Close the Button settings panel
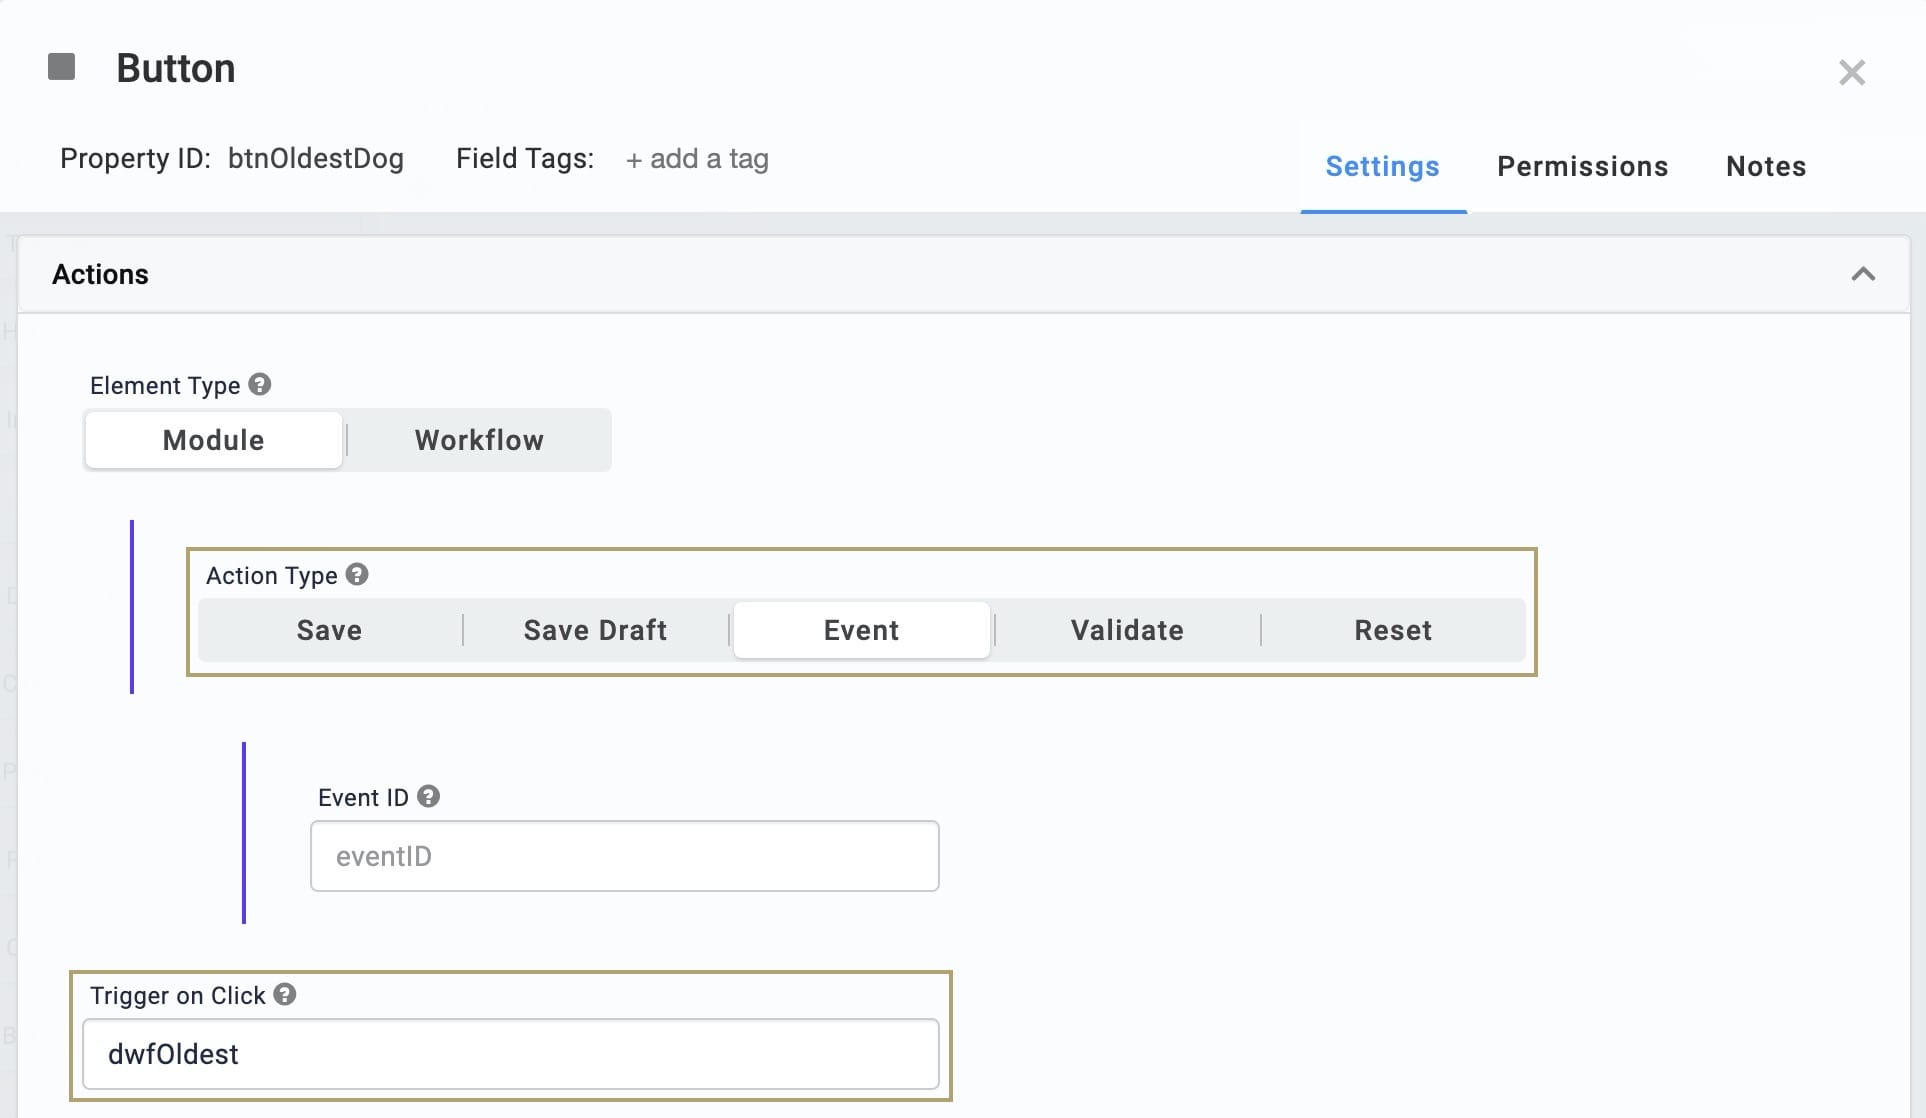 click(1852, 72)
